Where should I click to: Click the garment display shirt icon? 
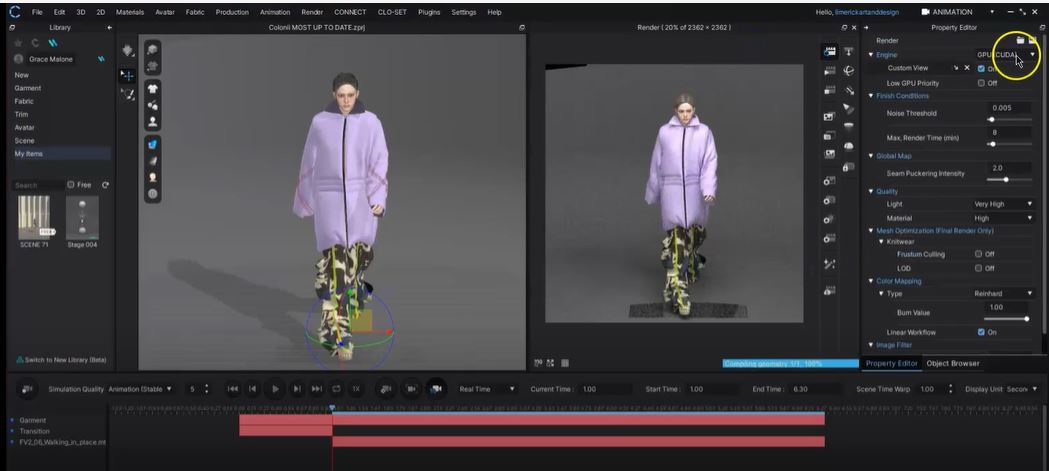[x=153, y=88]
